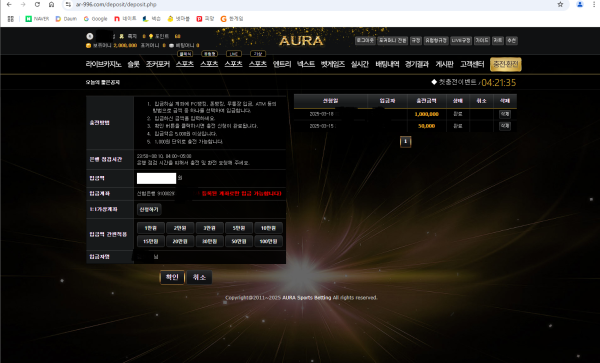600x363 pixels.
Task: Focus the deposit amount input field
Action: coord(157,178)
